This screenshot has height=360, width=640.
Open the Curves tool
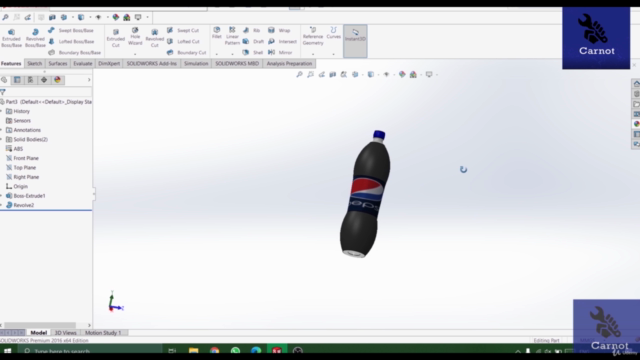click(333, 33)
